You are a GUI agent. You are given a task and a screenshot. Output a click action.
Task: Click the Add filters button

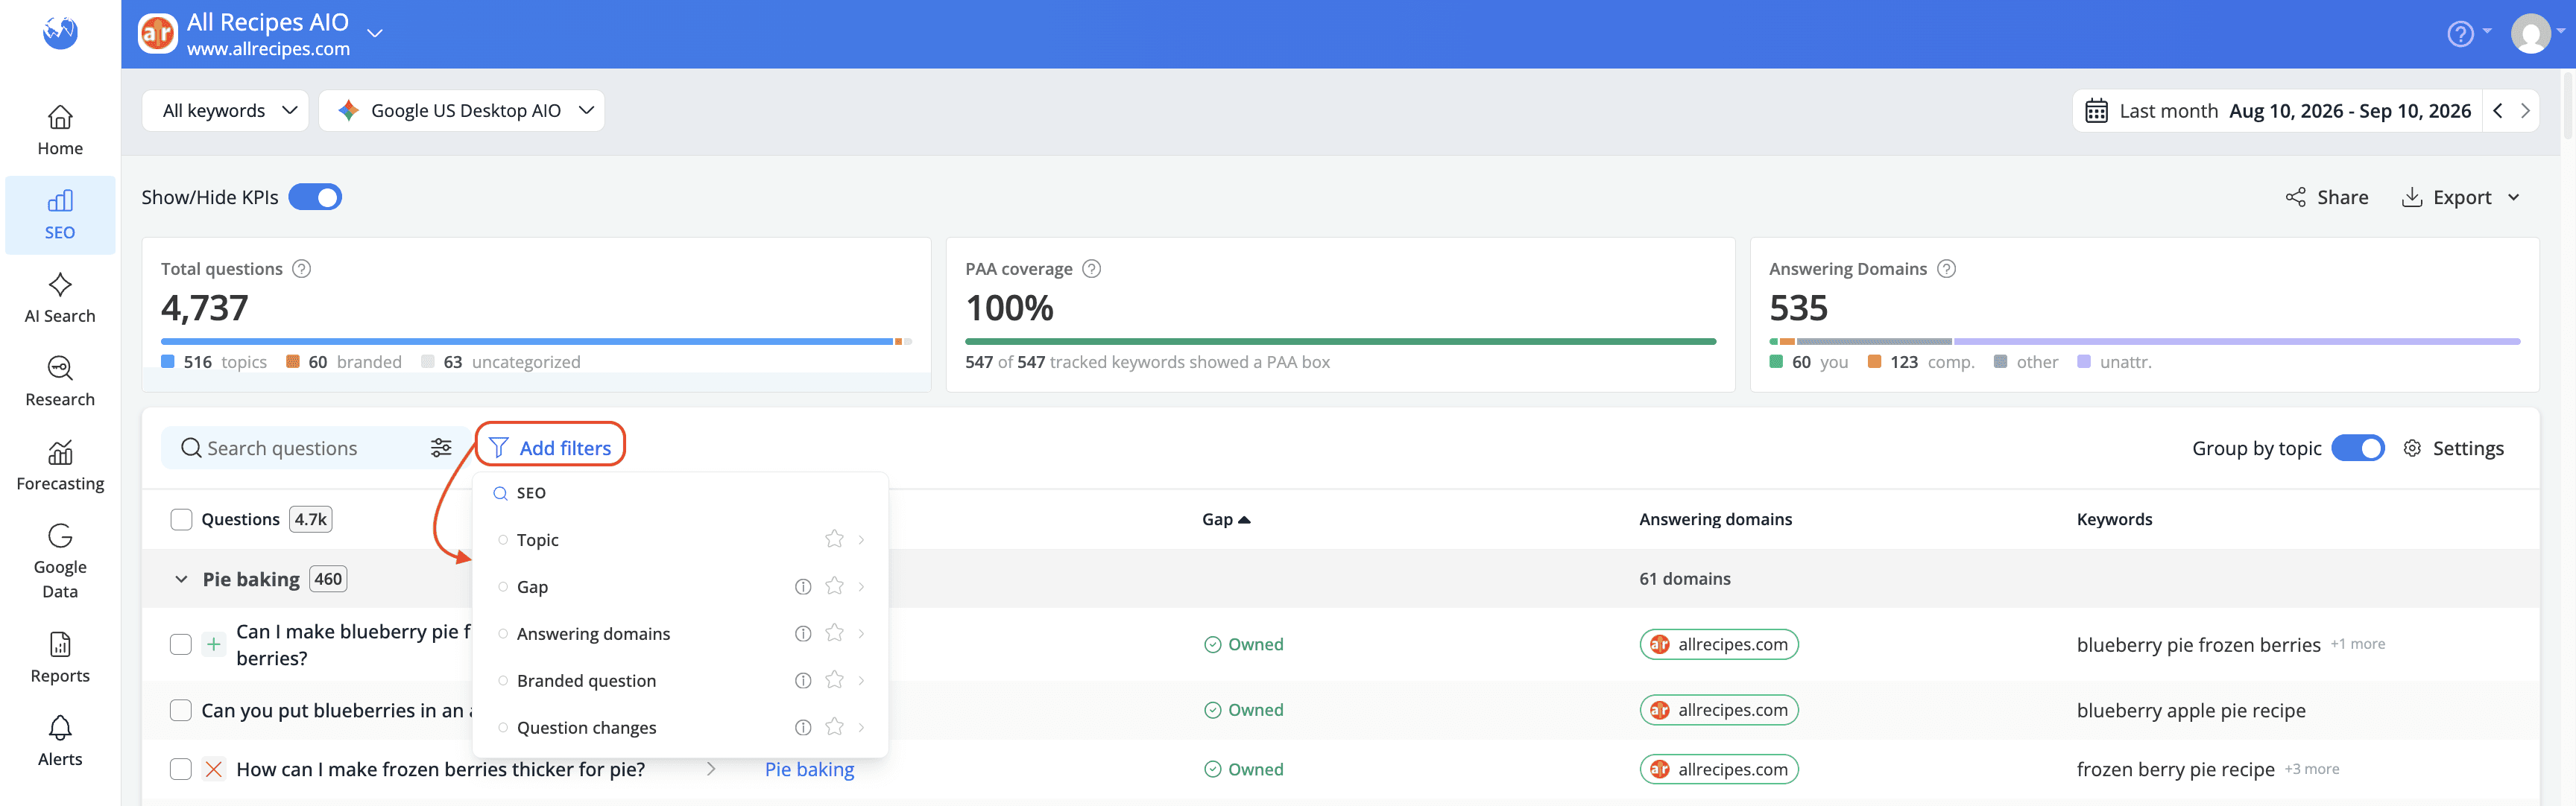[x=550, y=448]
